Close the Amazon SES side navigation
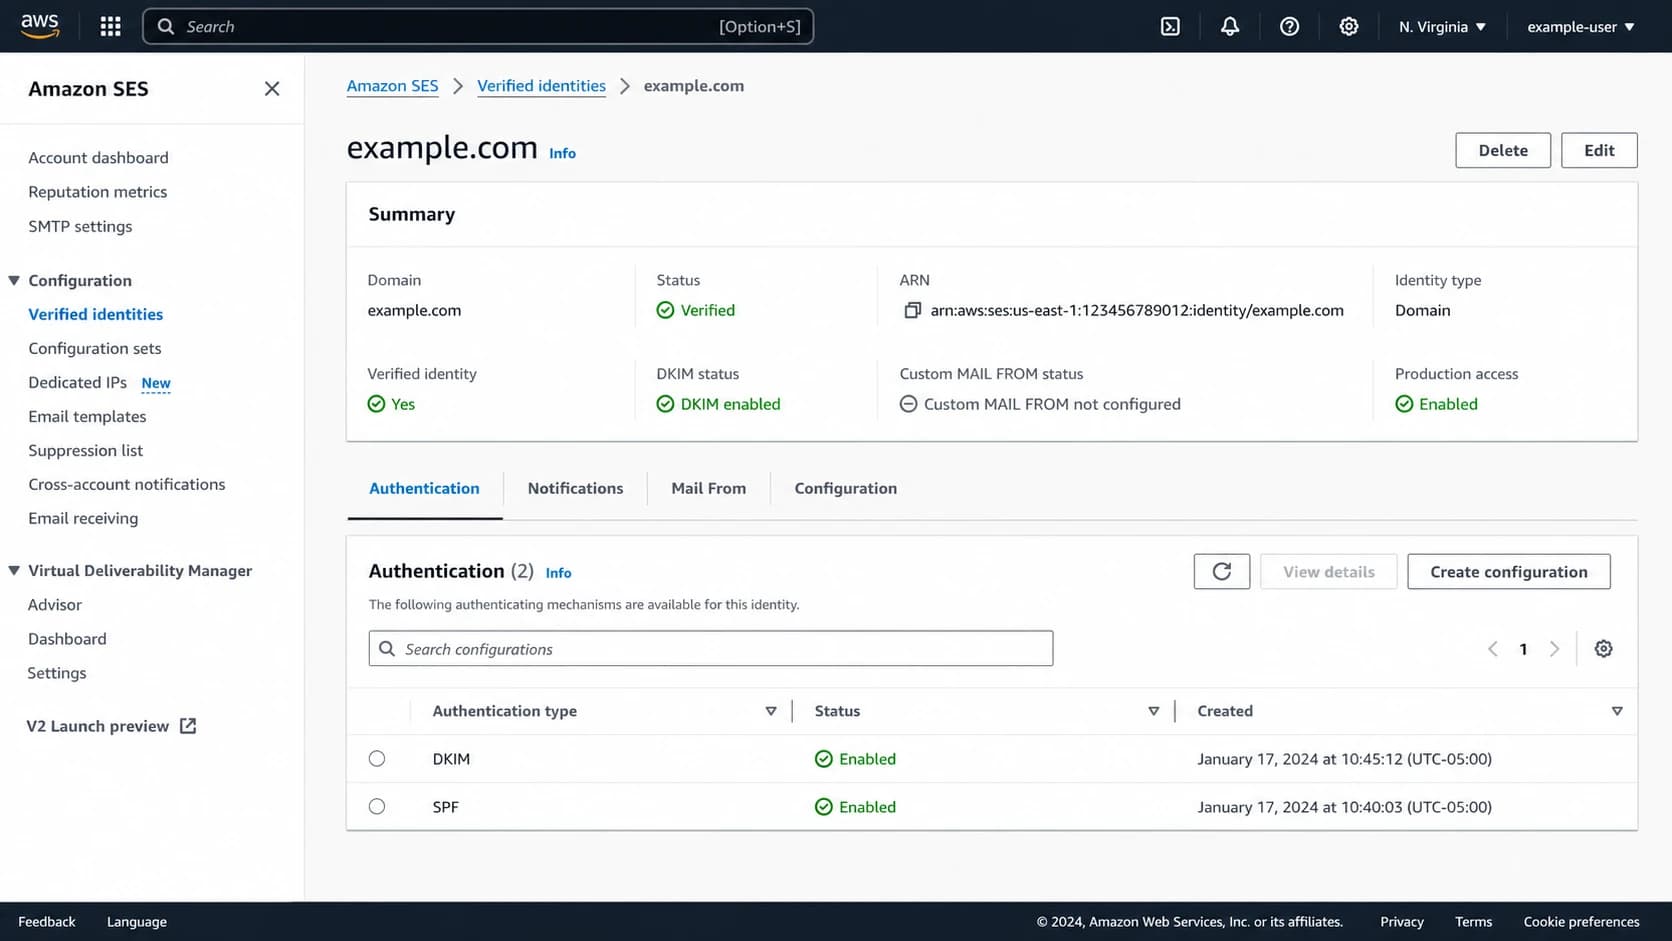Viewport: 1672px width, 941px height. [272, 89]
